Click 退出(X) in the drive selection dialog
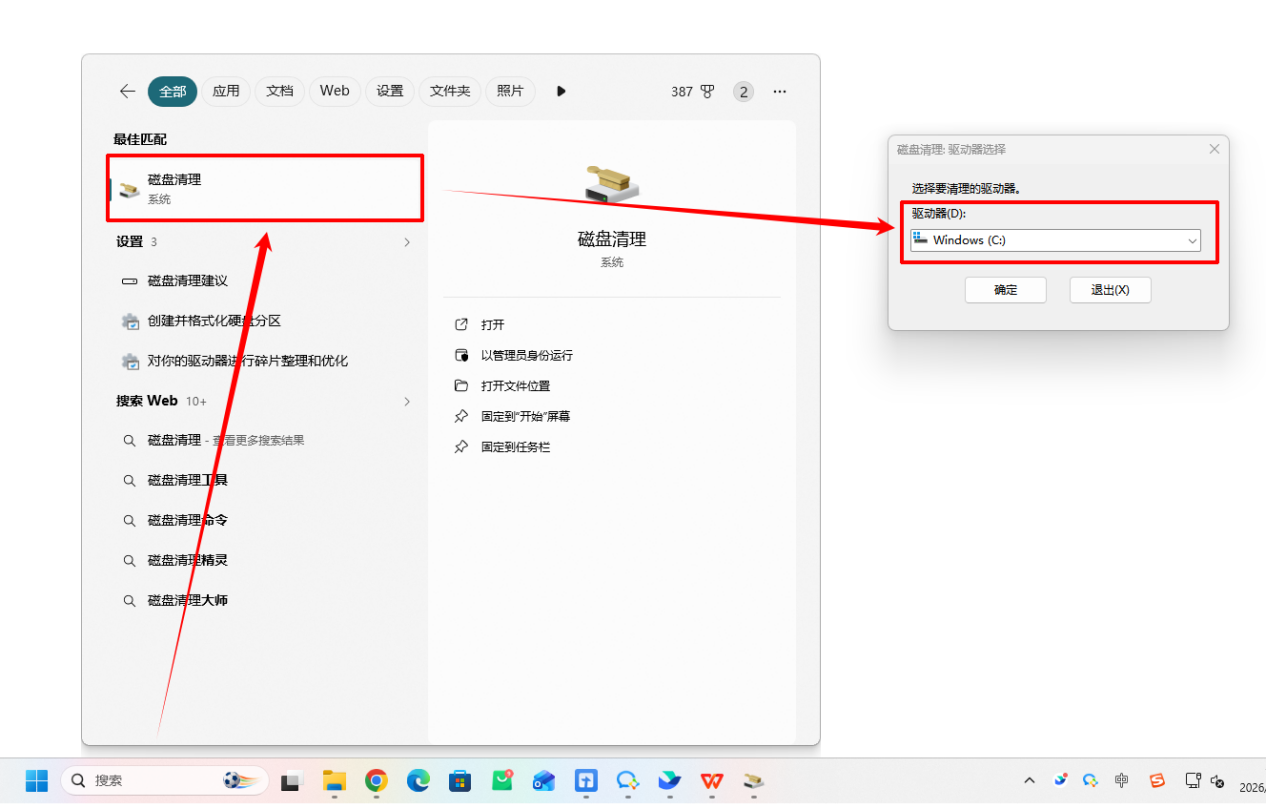Viewport: 1266px width, 809px height. pos(1110,290)
